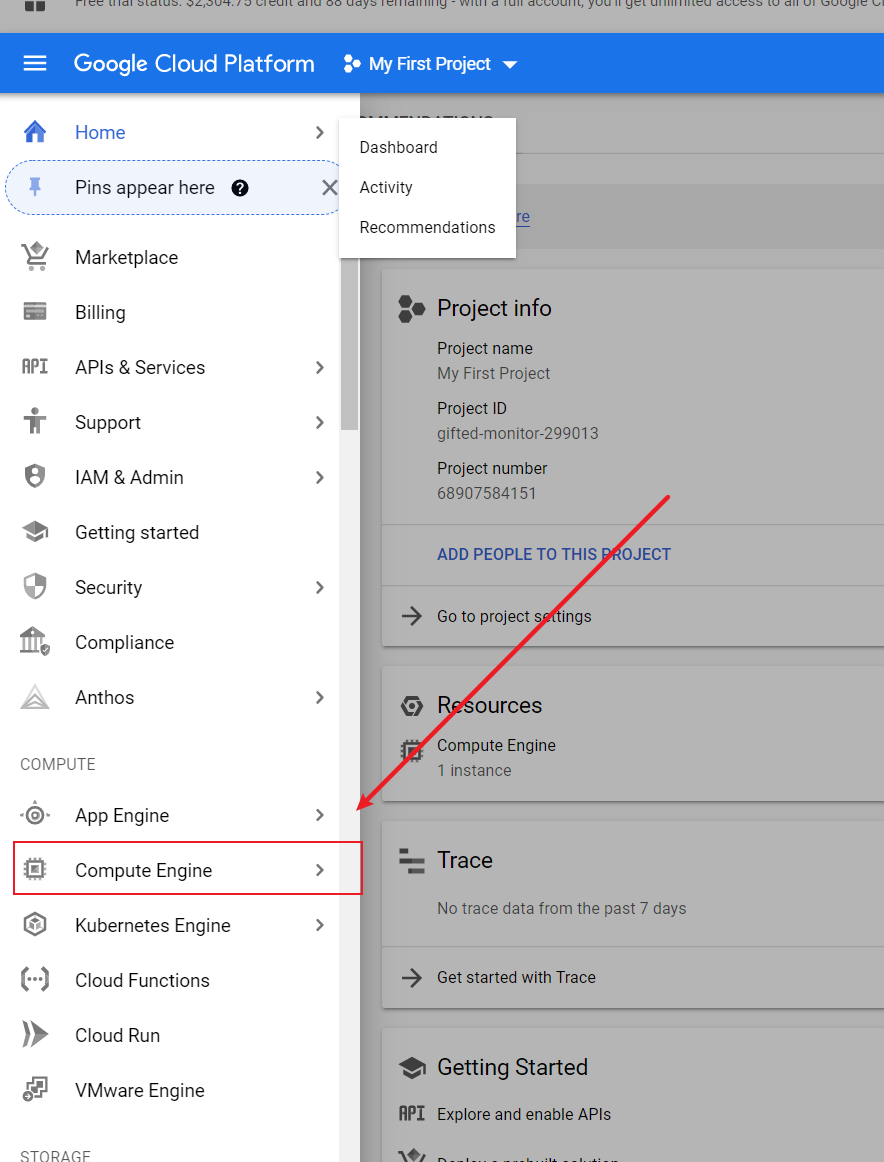
Task: Expand the Security submenu chevron
Action: click(319, 587)
